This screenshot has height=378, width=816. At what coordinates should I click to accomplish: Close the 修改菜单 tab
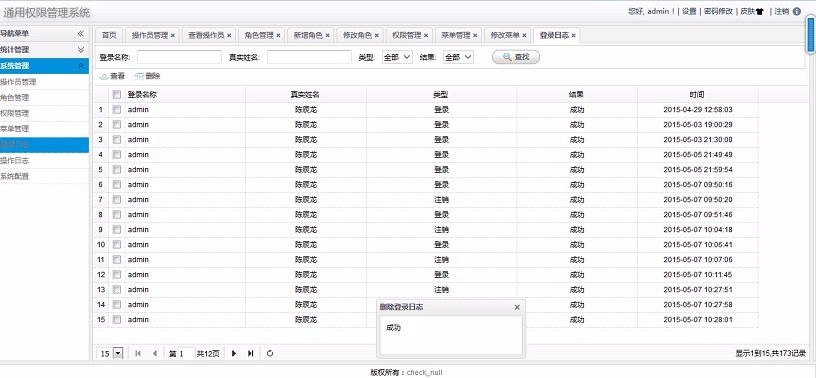pyautogui.click(x=525, y=35)
